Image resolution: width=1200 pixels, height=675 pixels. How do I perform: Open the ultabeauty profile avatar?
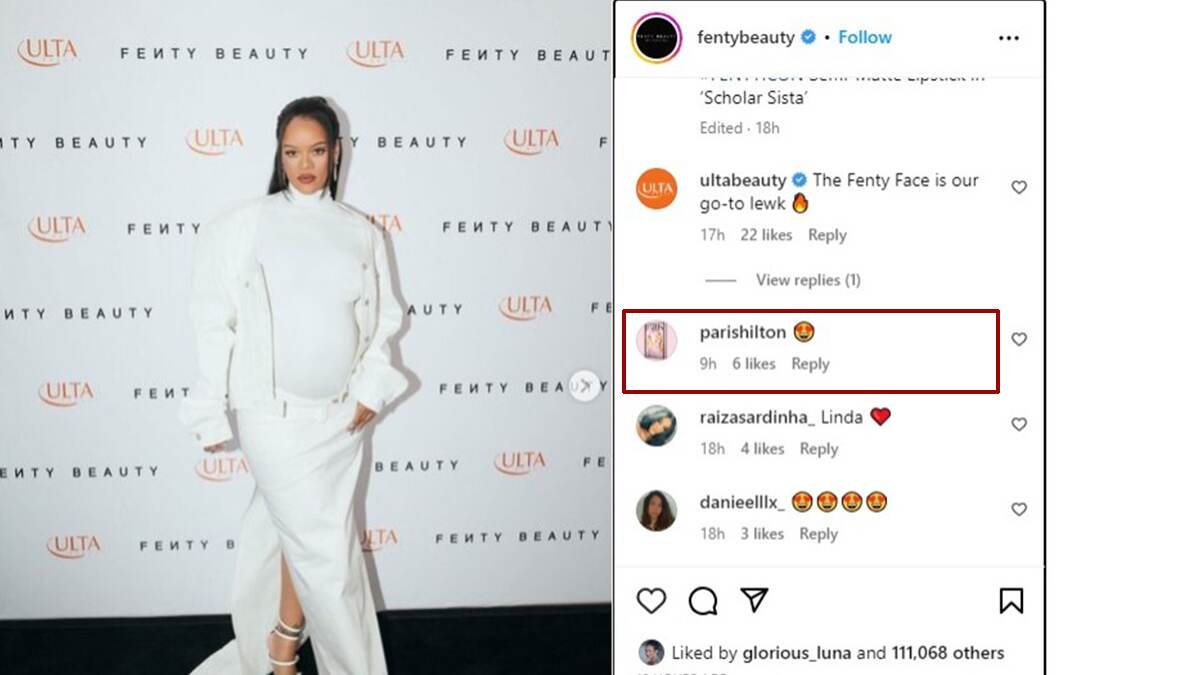[657, 189]
